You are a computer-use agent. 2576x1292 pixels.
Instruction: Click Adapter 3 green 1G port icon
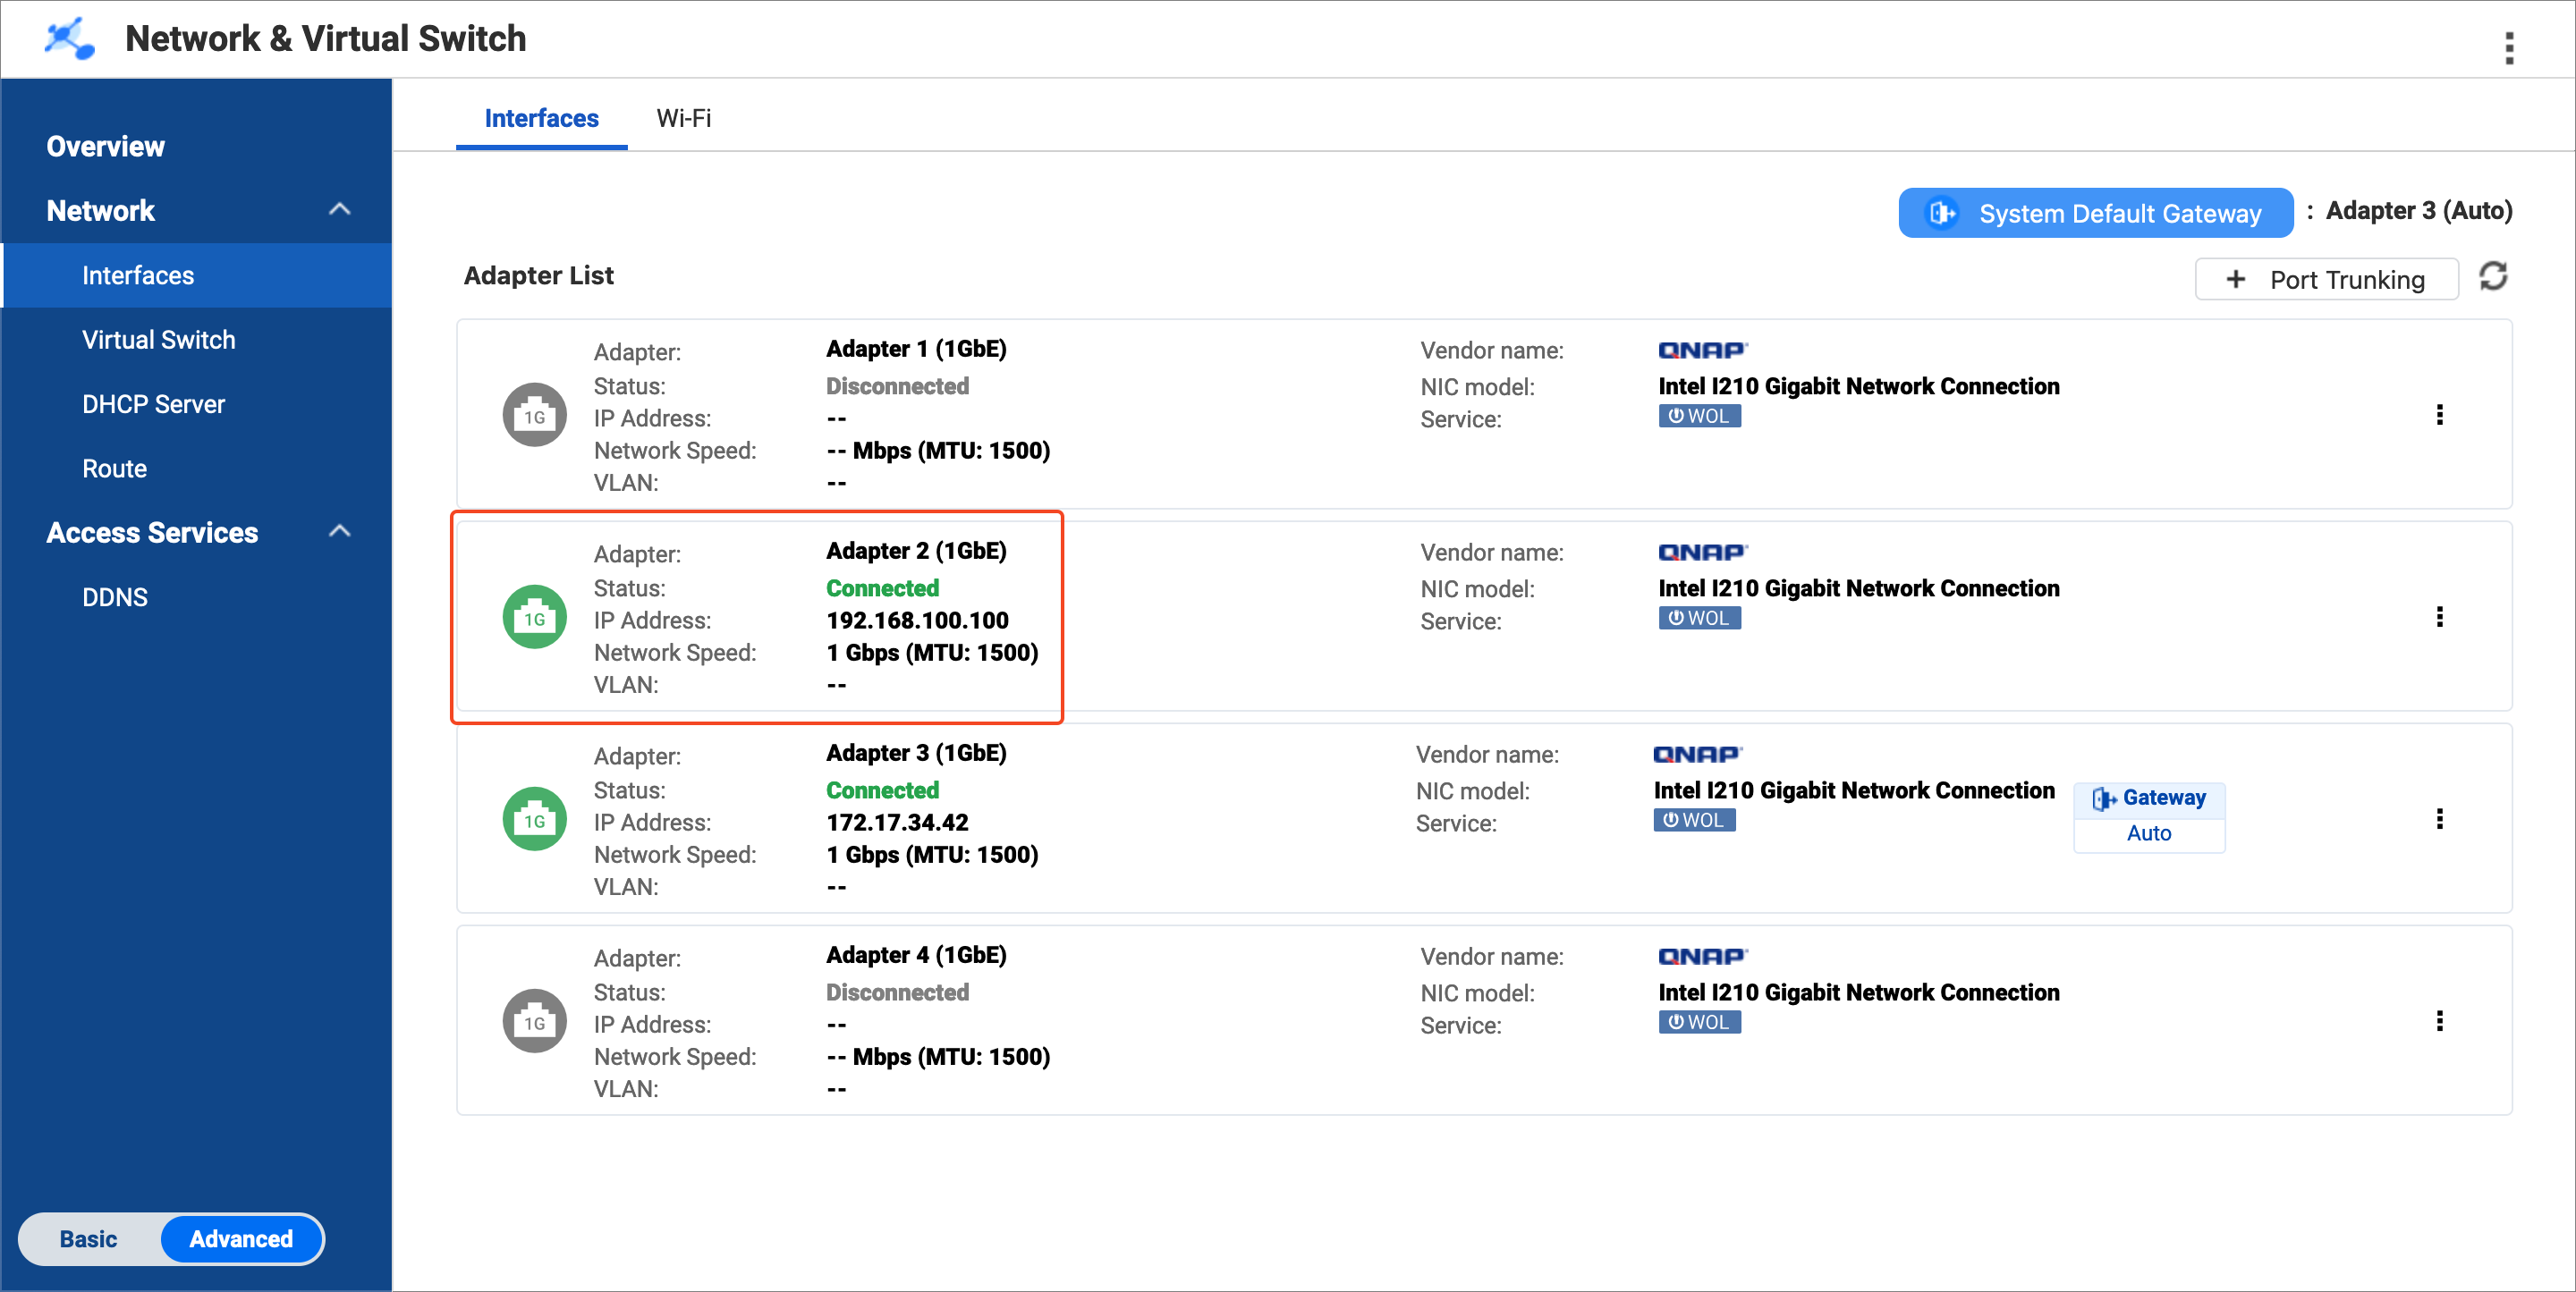point(534,819)
